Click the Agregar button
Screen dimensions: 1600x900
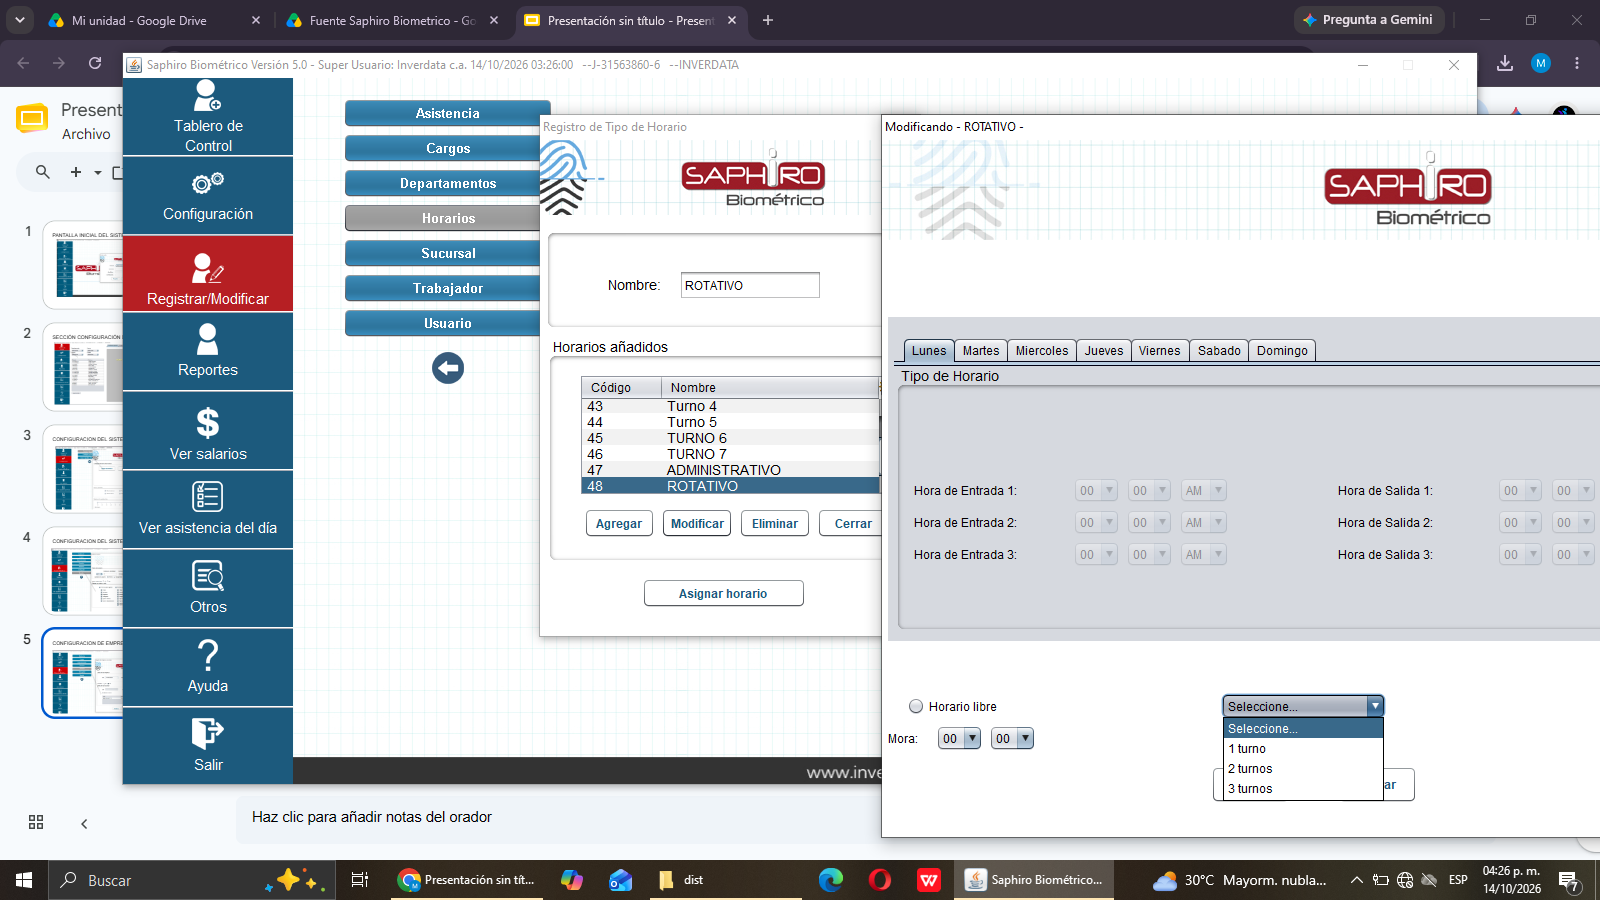[x=619, y=523]
